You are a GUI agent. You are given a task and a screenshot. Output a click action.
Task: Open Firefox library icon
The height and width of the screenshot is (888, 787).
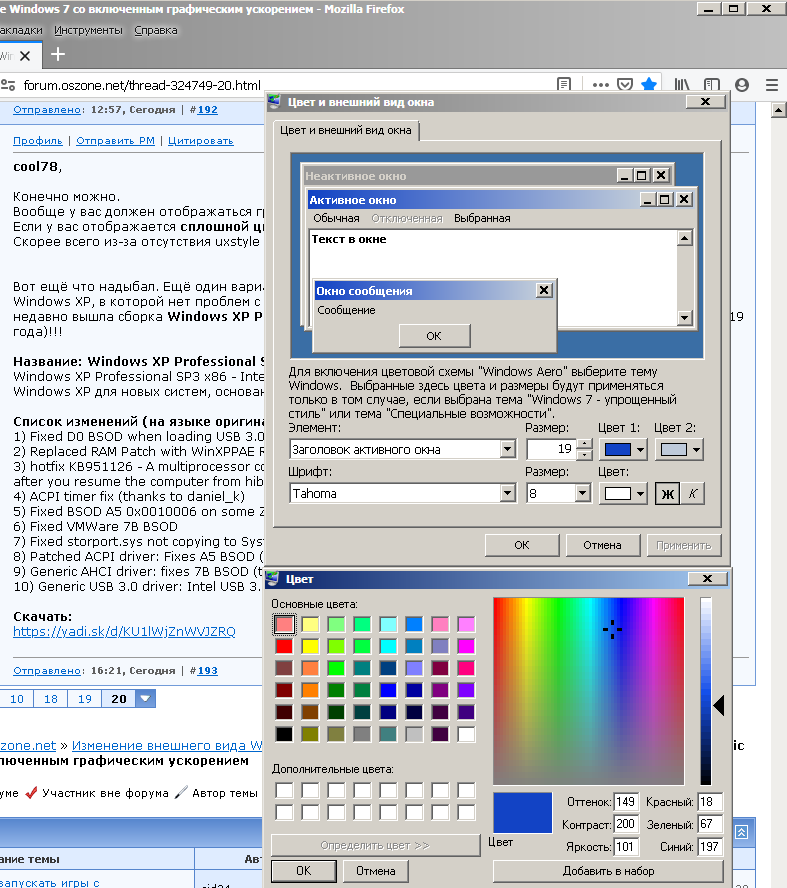(x=682, y=85)
